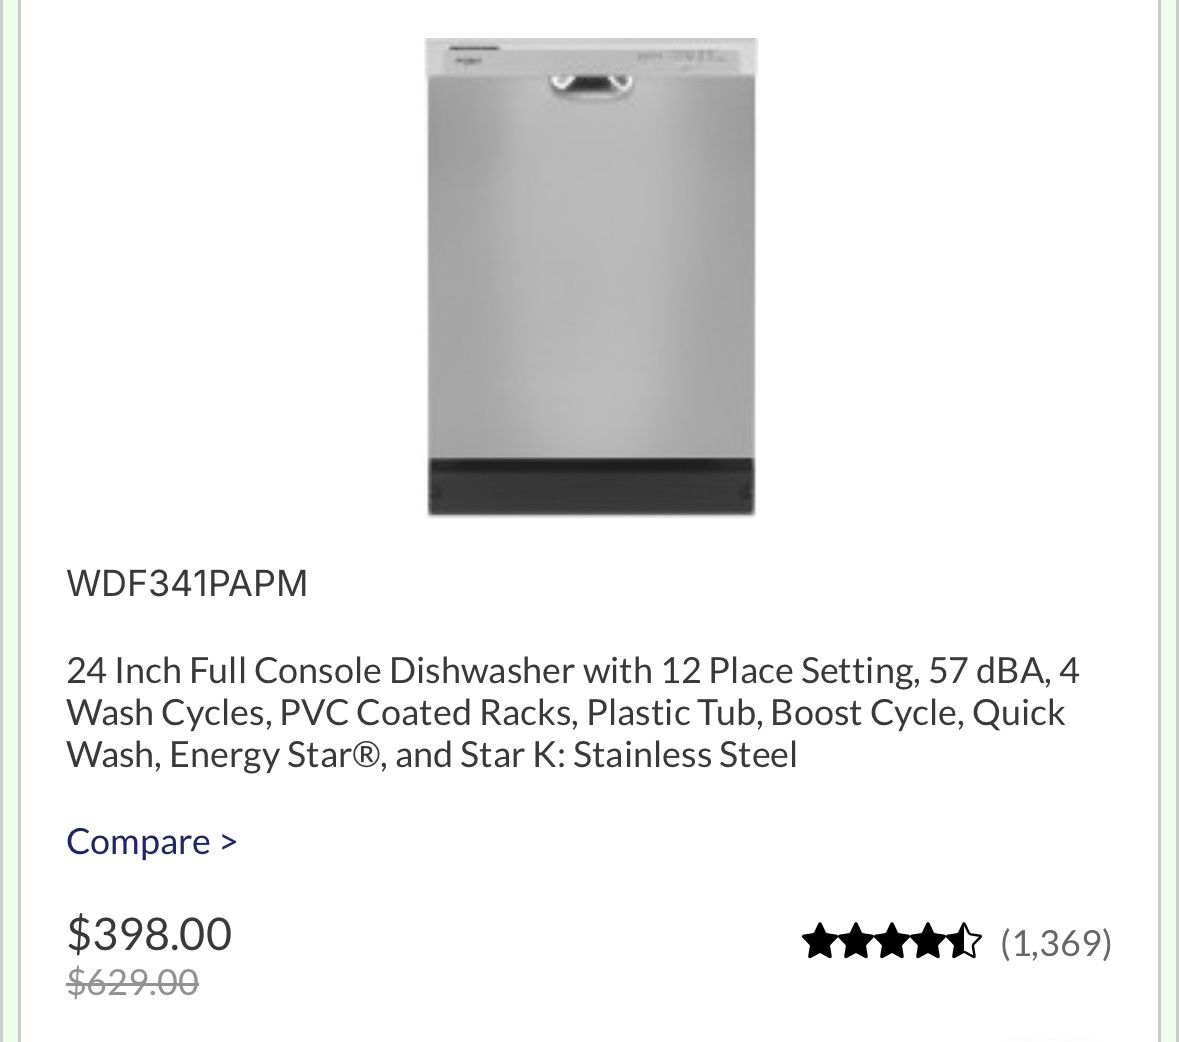
Task: Click the black kick plate on the dishwasher image
Action: tap(591, 488)
